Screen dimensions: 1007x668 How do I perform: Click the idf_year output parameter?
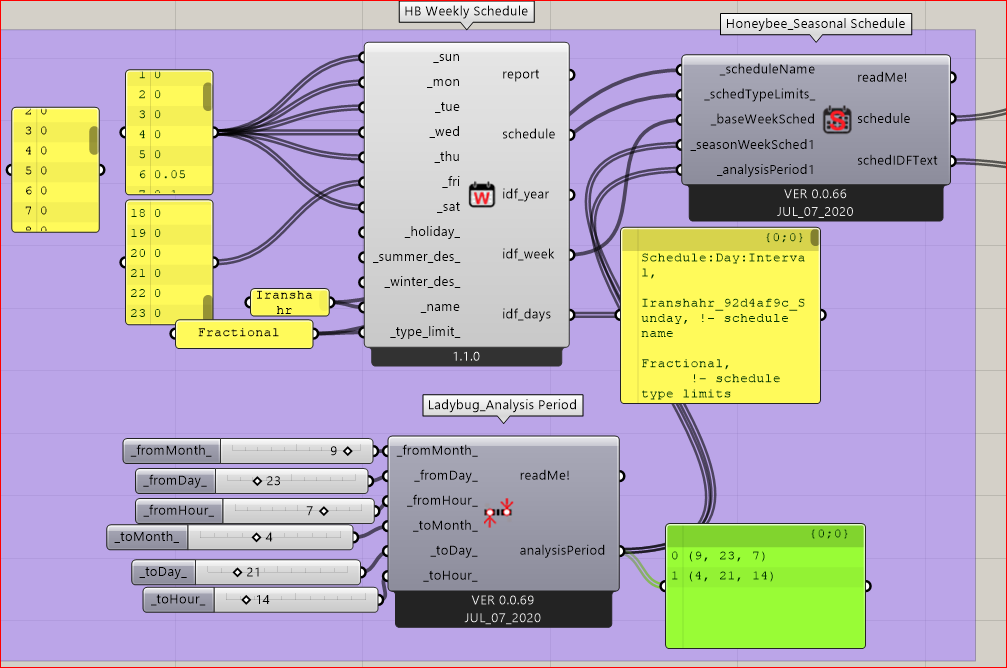tap(525, 195)
